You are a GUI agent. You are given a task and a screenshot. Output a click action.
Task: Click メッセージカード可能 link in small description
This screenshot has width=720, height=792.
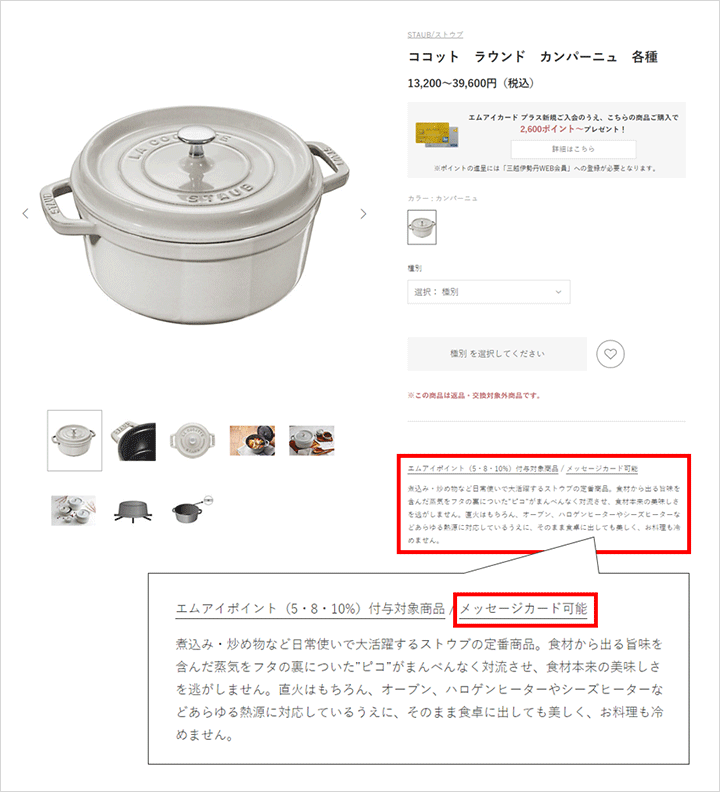602,469
